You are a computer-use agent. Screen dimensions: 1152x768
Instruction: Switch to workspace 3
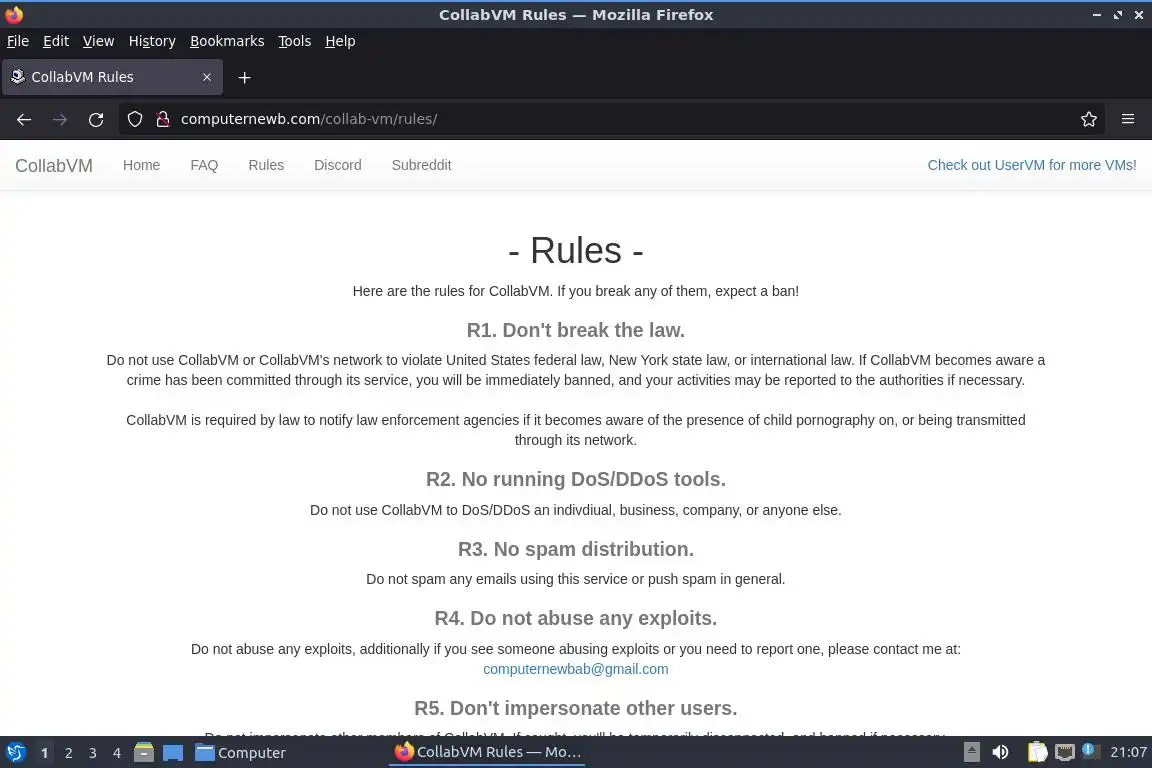(x=93, y=753)
